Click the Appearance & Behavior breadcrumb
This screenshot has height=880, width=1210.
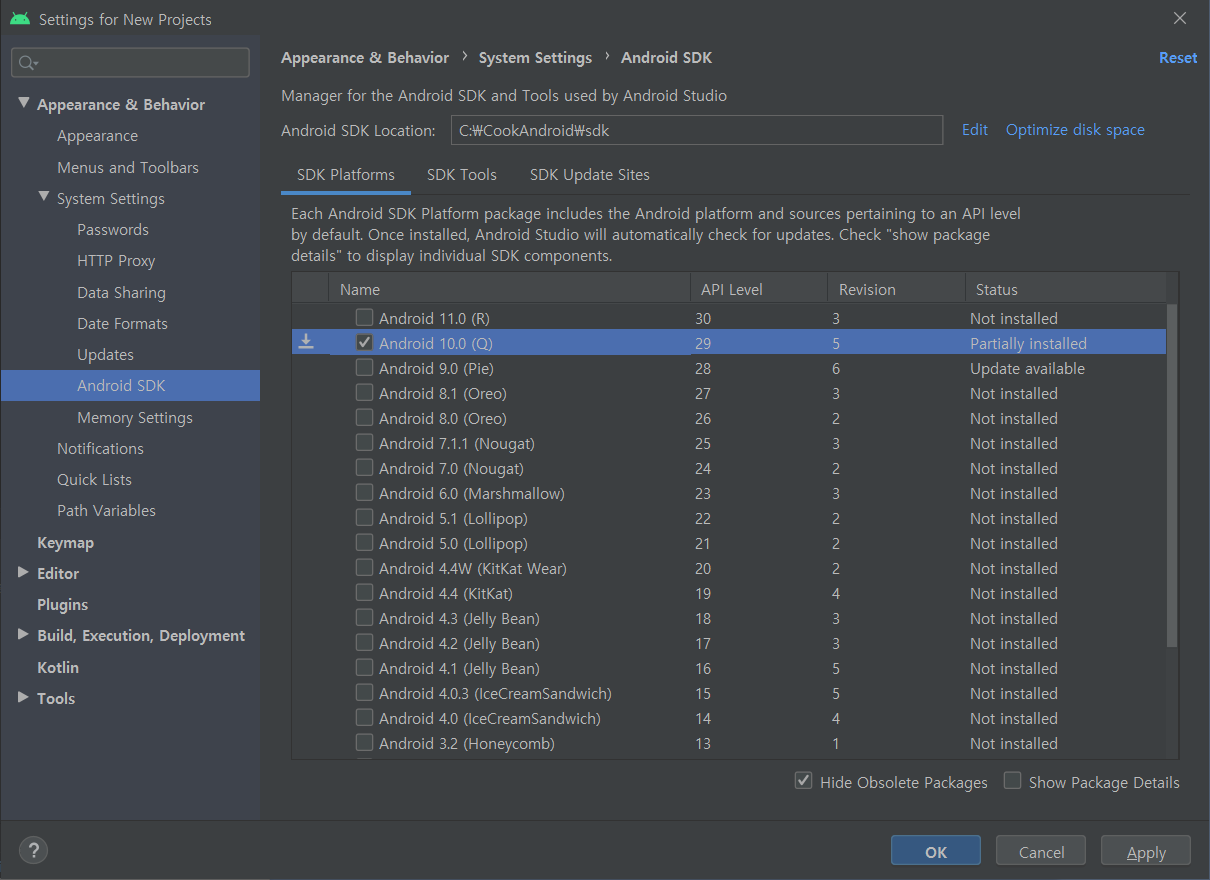coord(365,58)
